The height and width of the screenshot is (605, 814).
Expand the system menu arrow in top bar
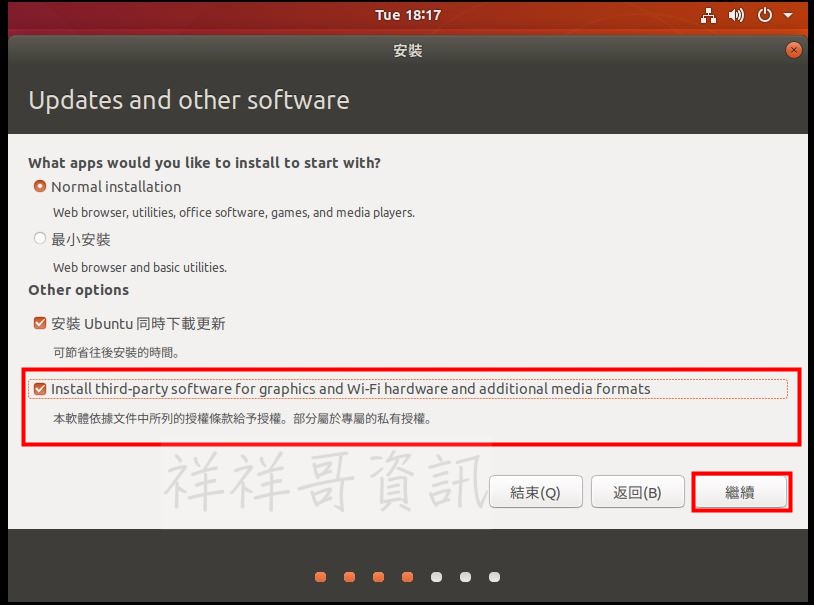788,16
